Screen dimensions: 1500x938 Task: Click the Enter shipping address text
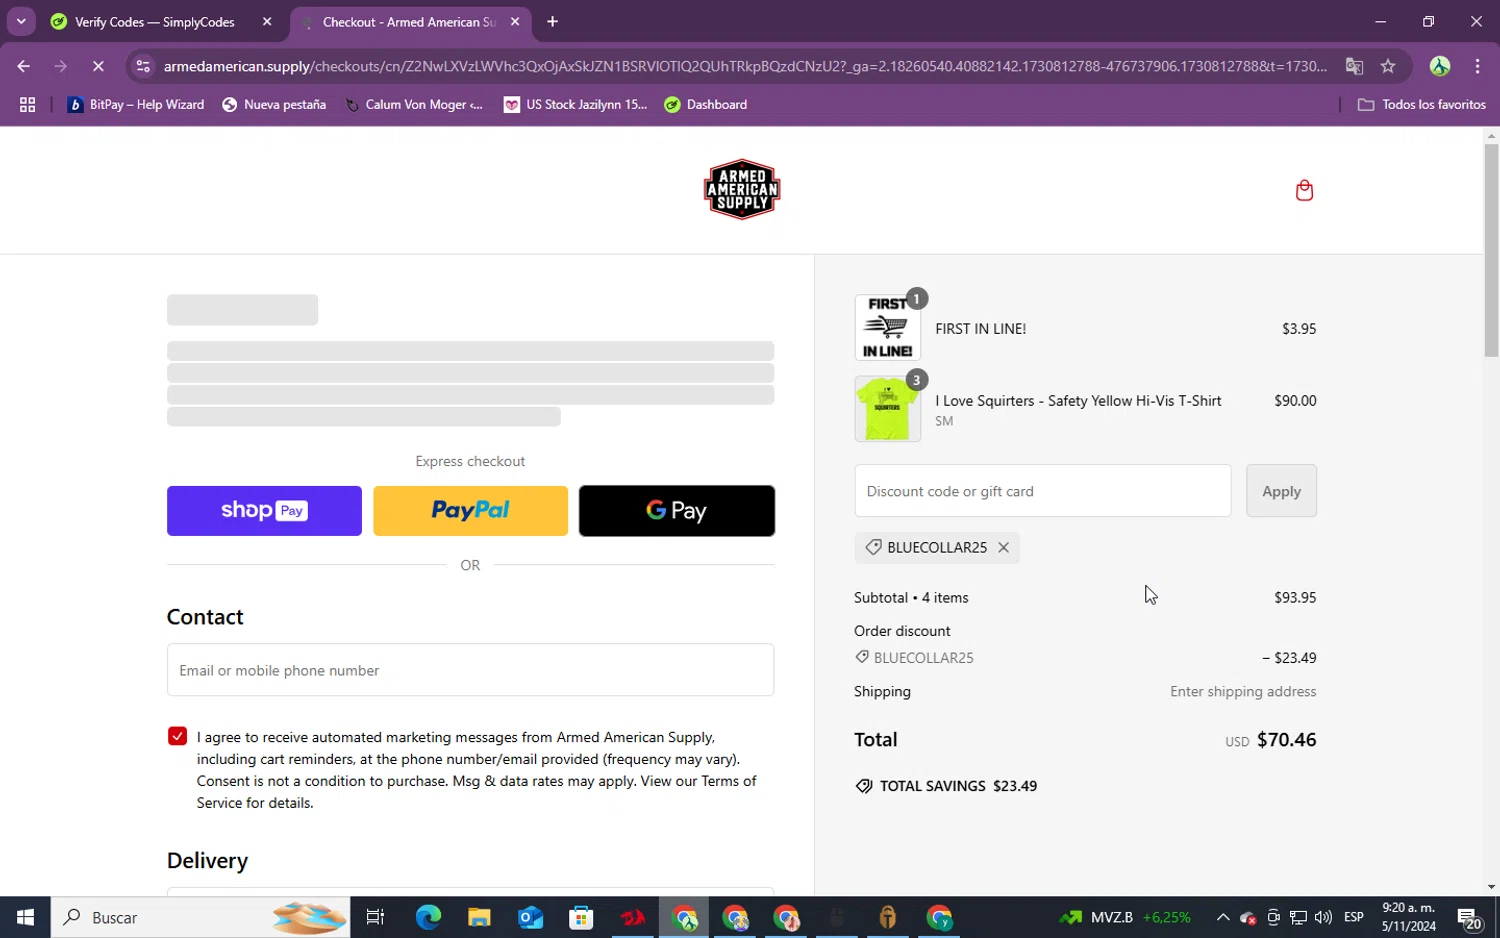[1243, 691]
